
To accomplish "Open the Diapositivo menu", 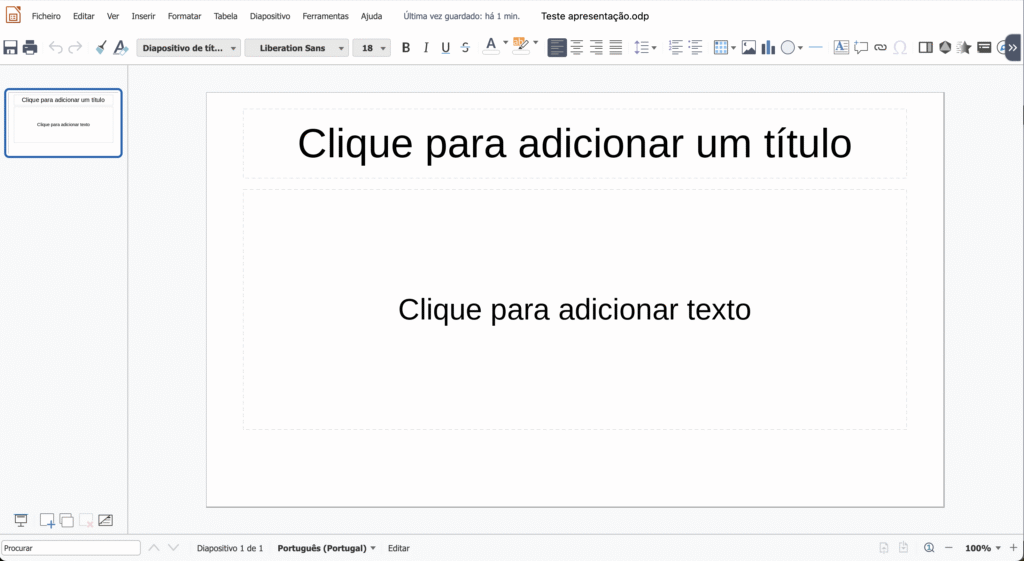I will [270, 16].
